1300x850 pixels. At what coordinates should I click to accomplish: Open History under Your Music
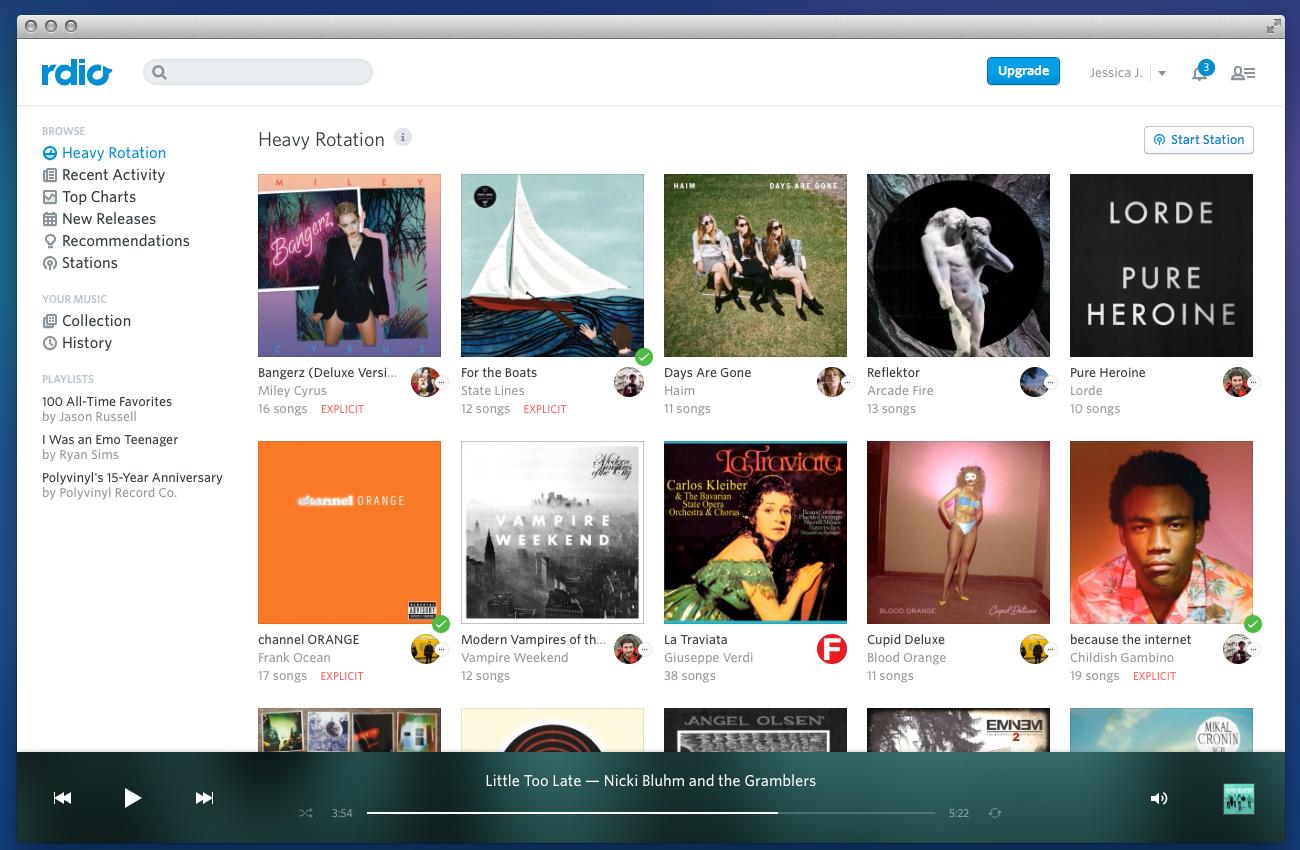pyautogui.click(x=77, y=343)
